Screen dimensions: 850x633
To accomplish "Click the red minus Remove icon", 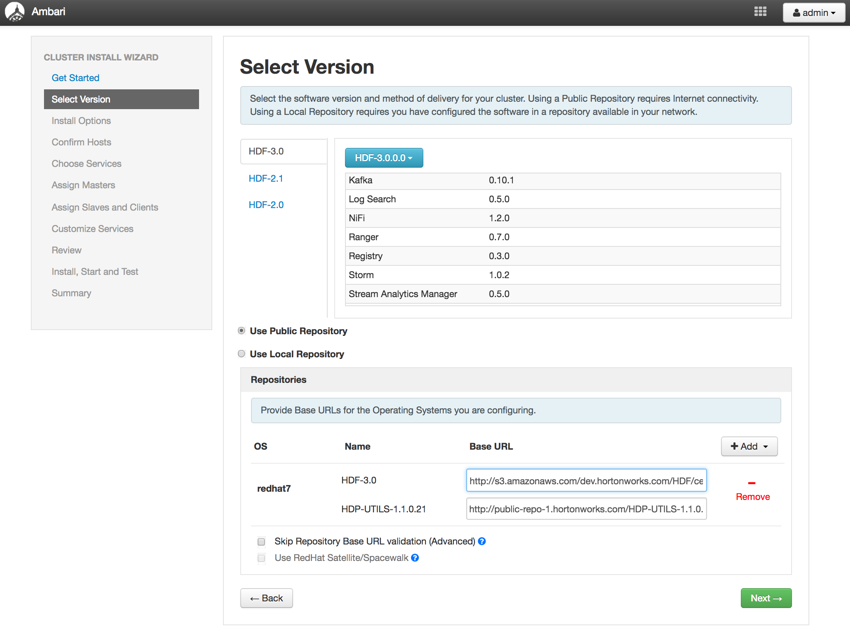I will [752, 483].
